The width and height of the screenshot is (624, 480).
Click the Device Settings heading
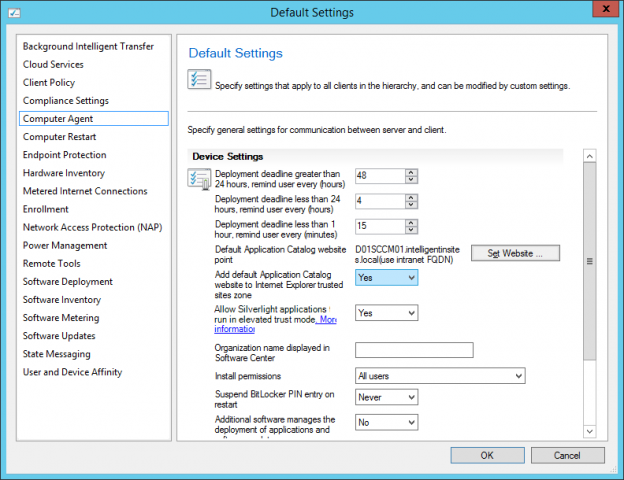(228, 156)
